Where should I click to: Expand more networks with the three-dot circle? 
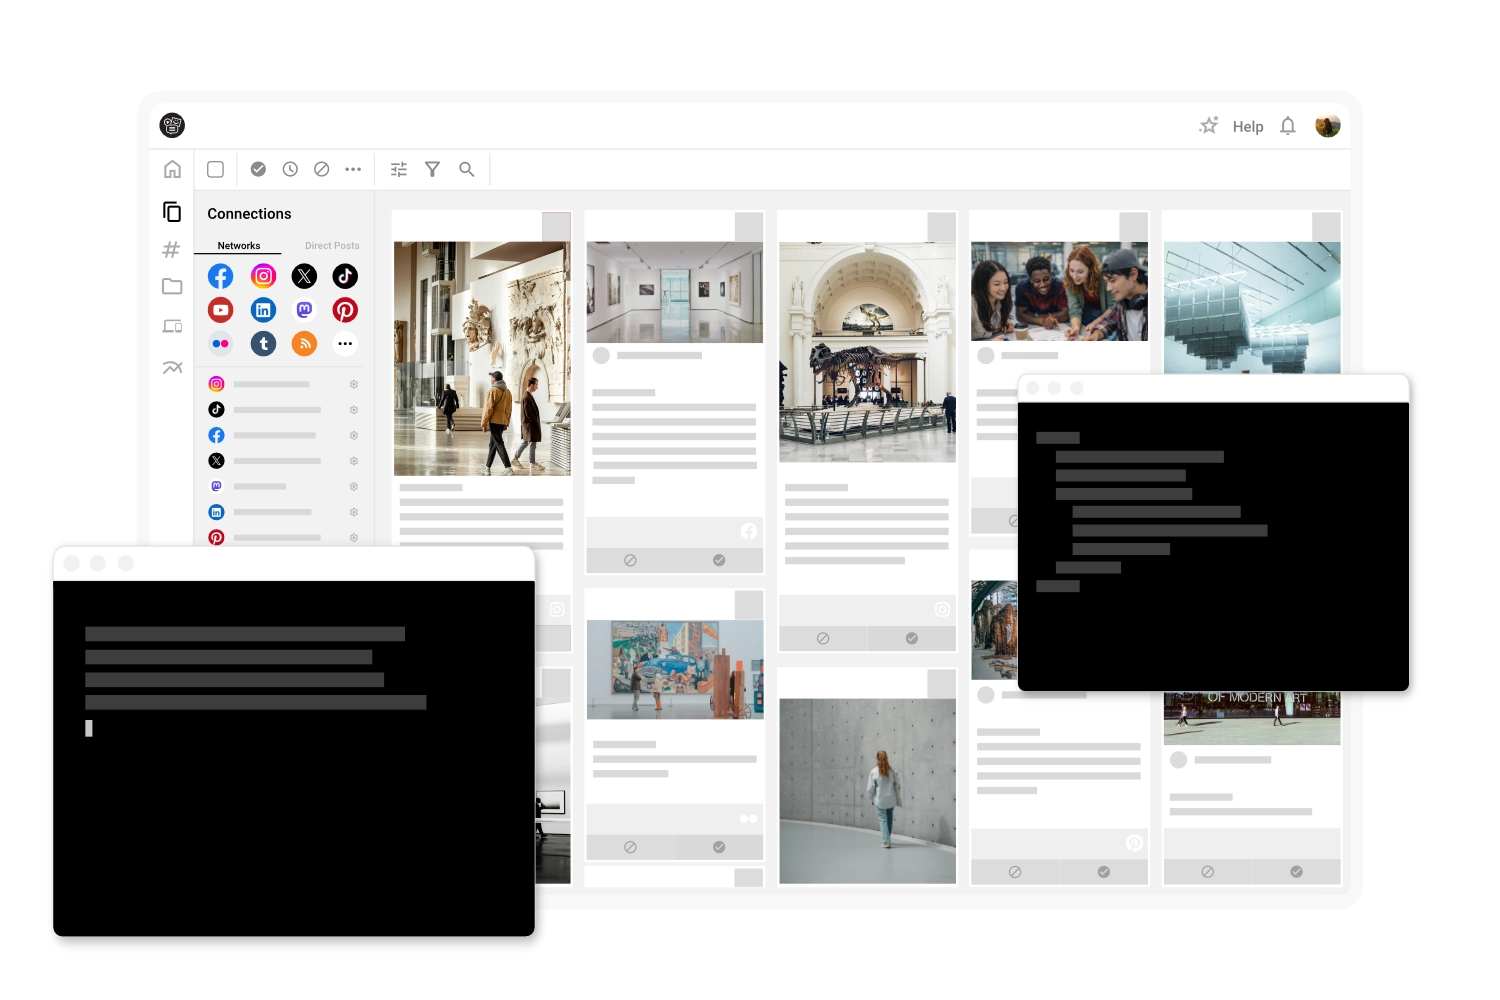tap(345, 344)
